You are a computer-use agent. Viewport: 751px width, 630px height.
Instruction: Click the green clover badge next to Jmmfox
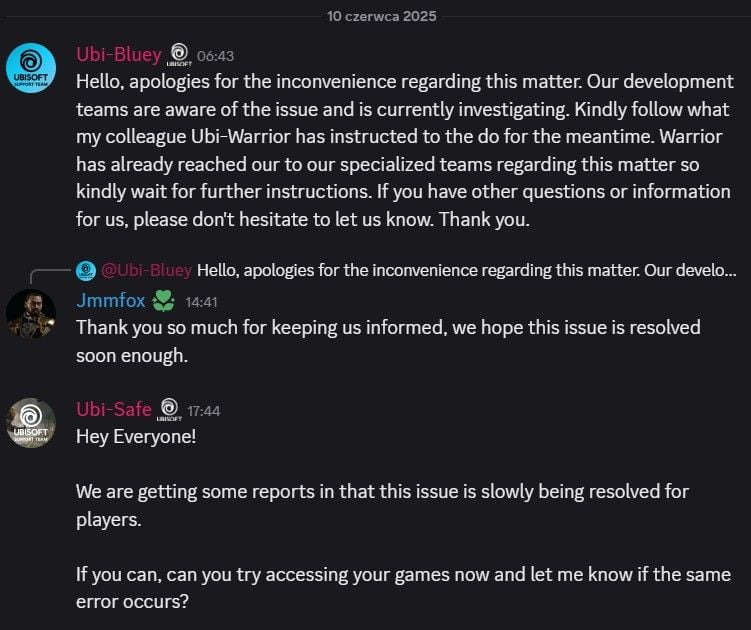click(x=163, y=301)
